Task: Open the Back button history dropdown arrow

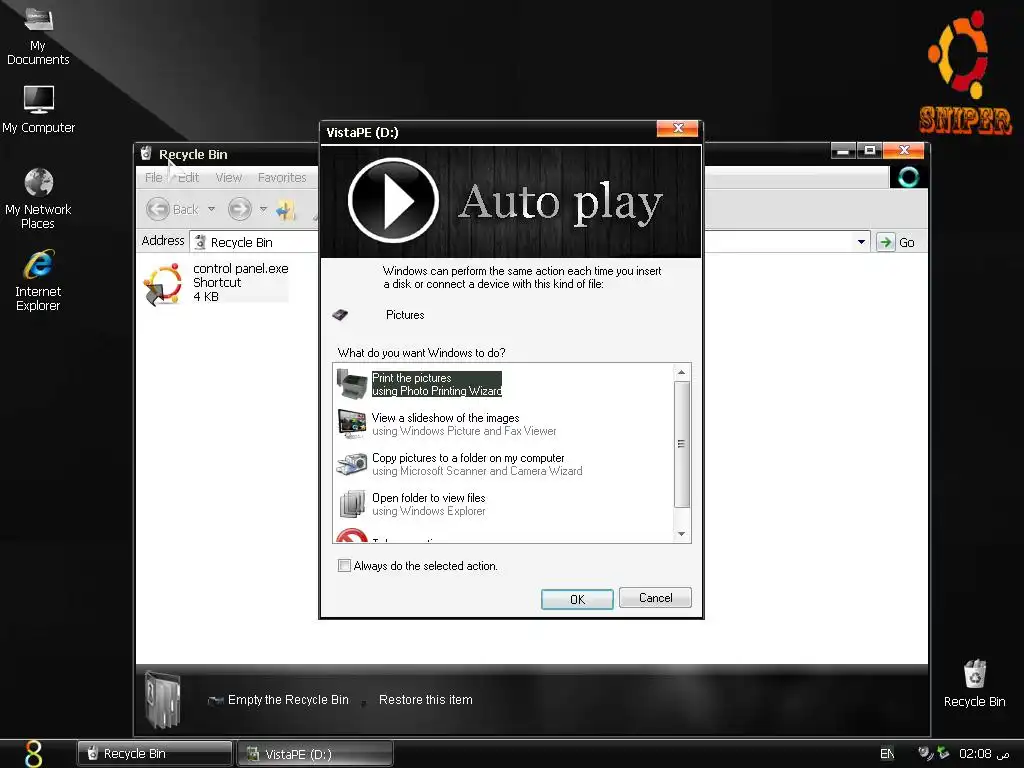Action: (x=211, y=209)
